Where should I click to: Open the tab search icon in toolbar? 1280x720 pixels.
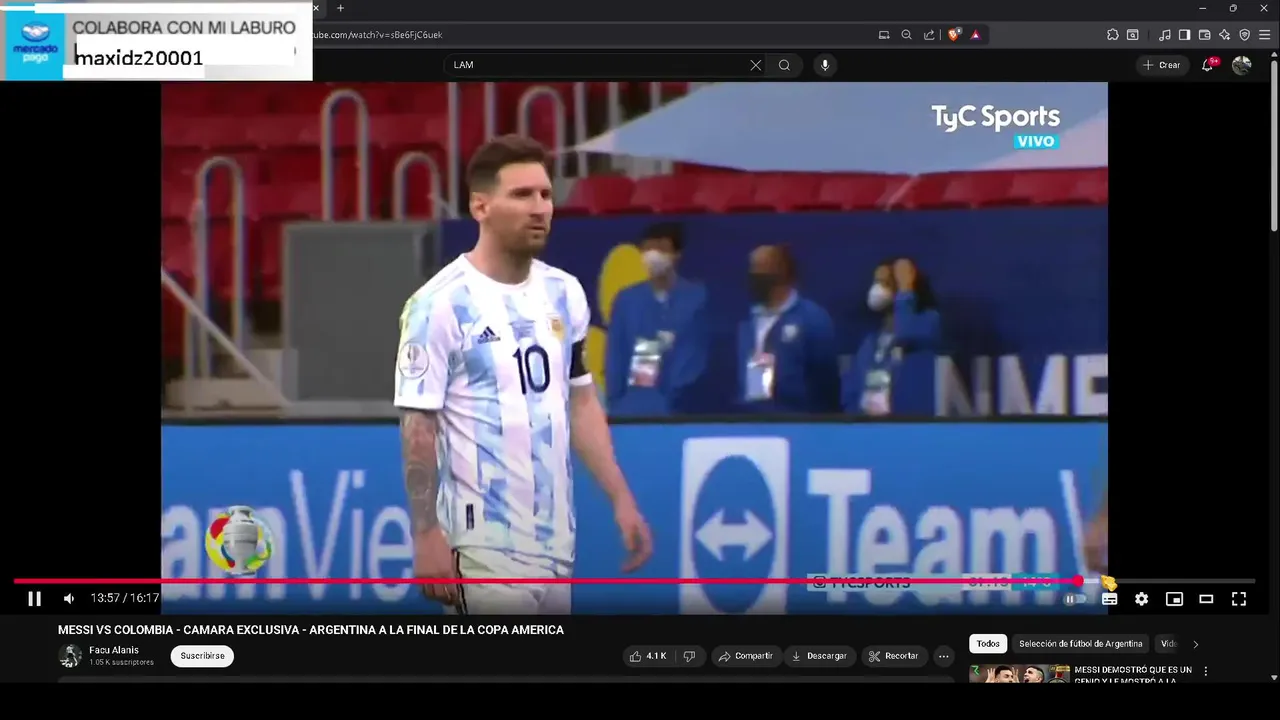(x=1133, y=35)
